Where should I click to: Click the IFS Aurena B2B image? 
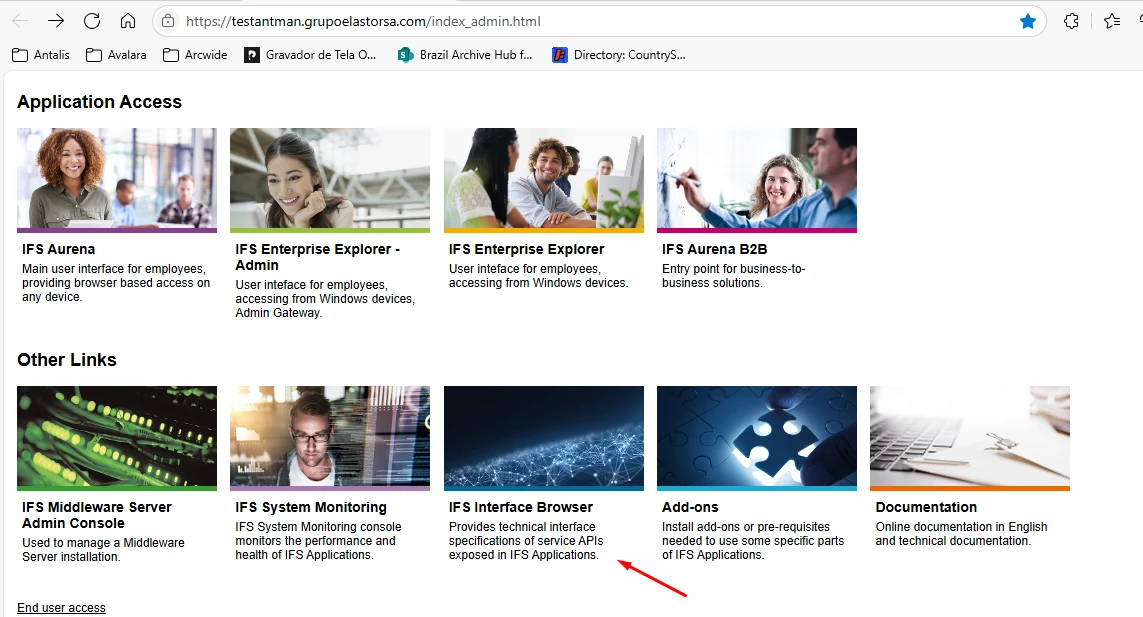757,180
